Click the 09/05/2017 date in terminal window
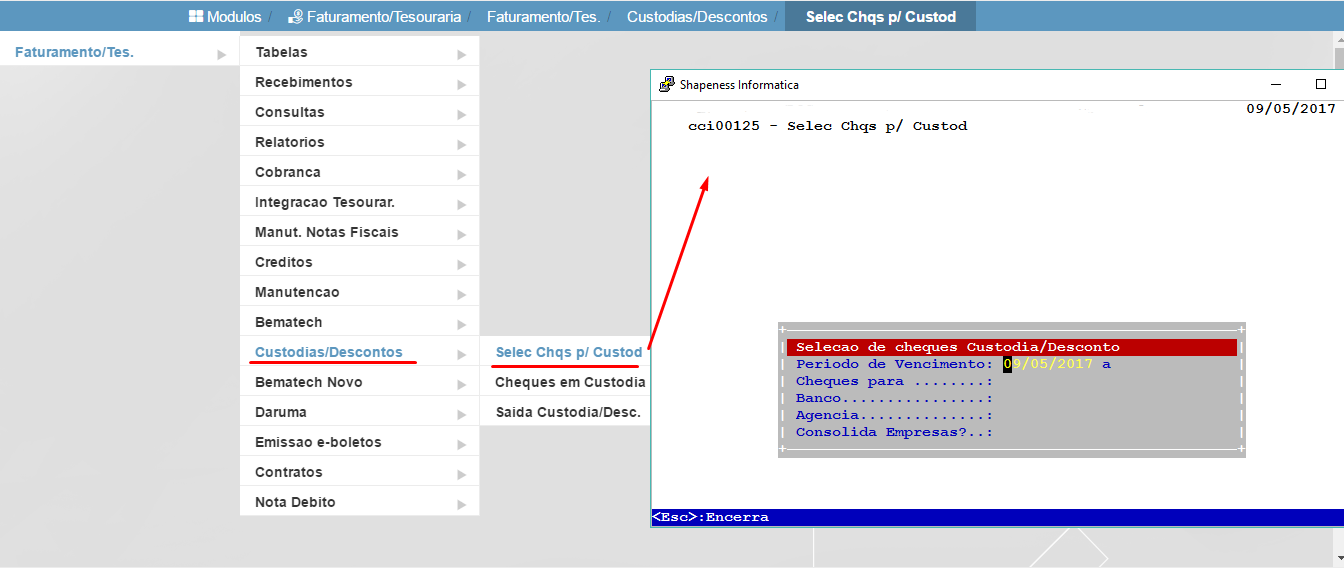1344x575 pixels. pyautogui.click(x=1291, y=109)
